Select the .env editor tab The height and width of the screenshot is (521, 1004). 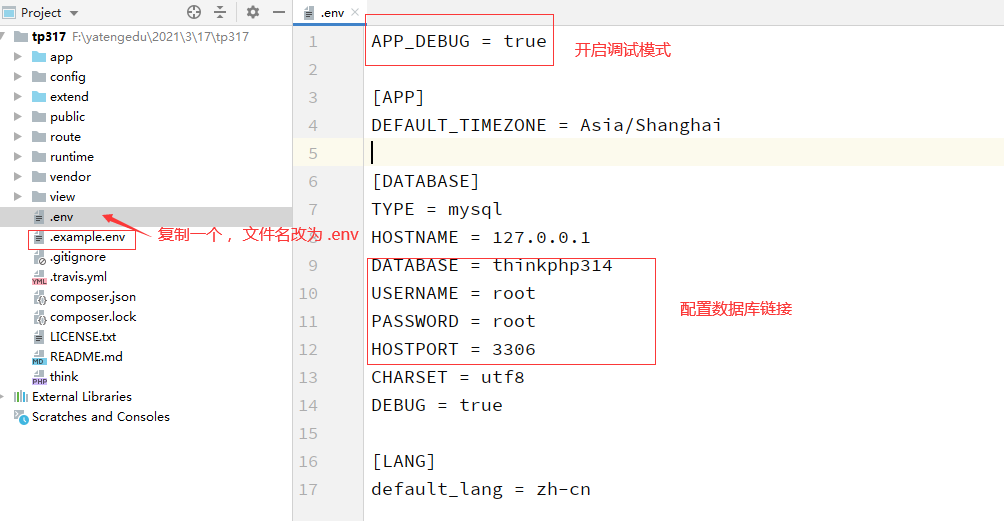(330, 13)
